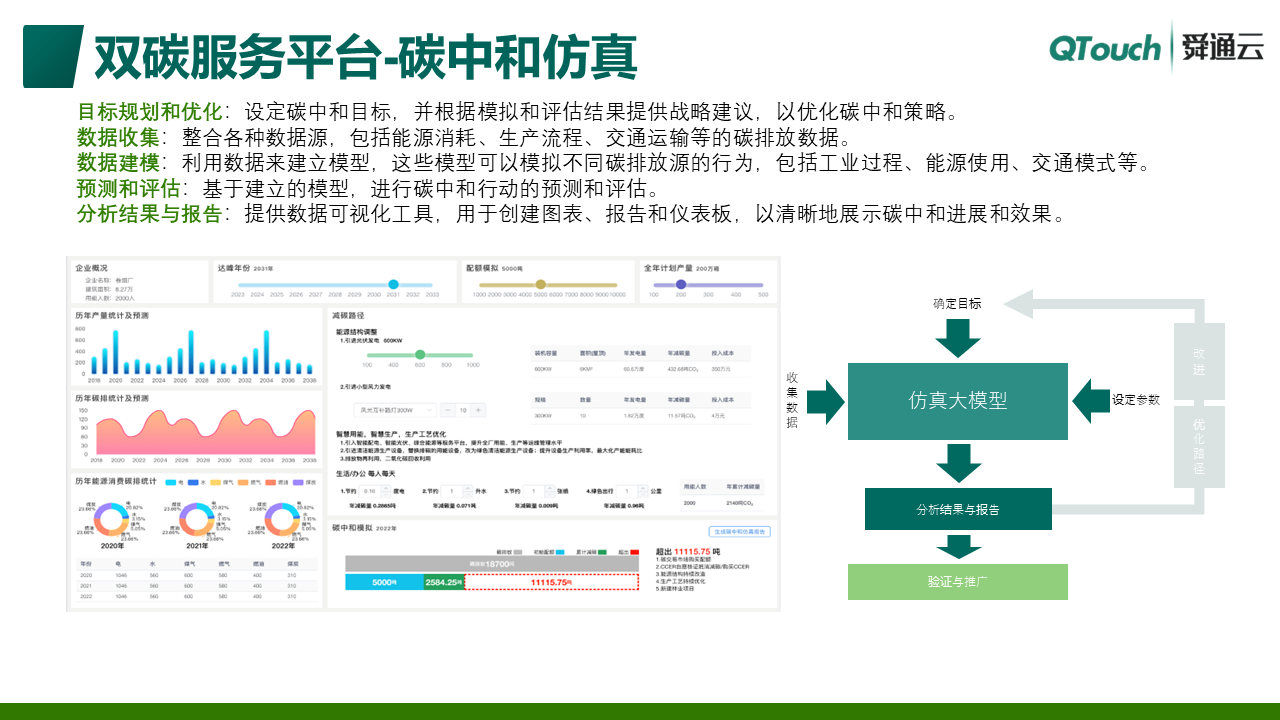
Task: Click the green 验证与推广 block
Action: [x=958, y=582]
